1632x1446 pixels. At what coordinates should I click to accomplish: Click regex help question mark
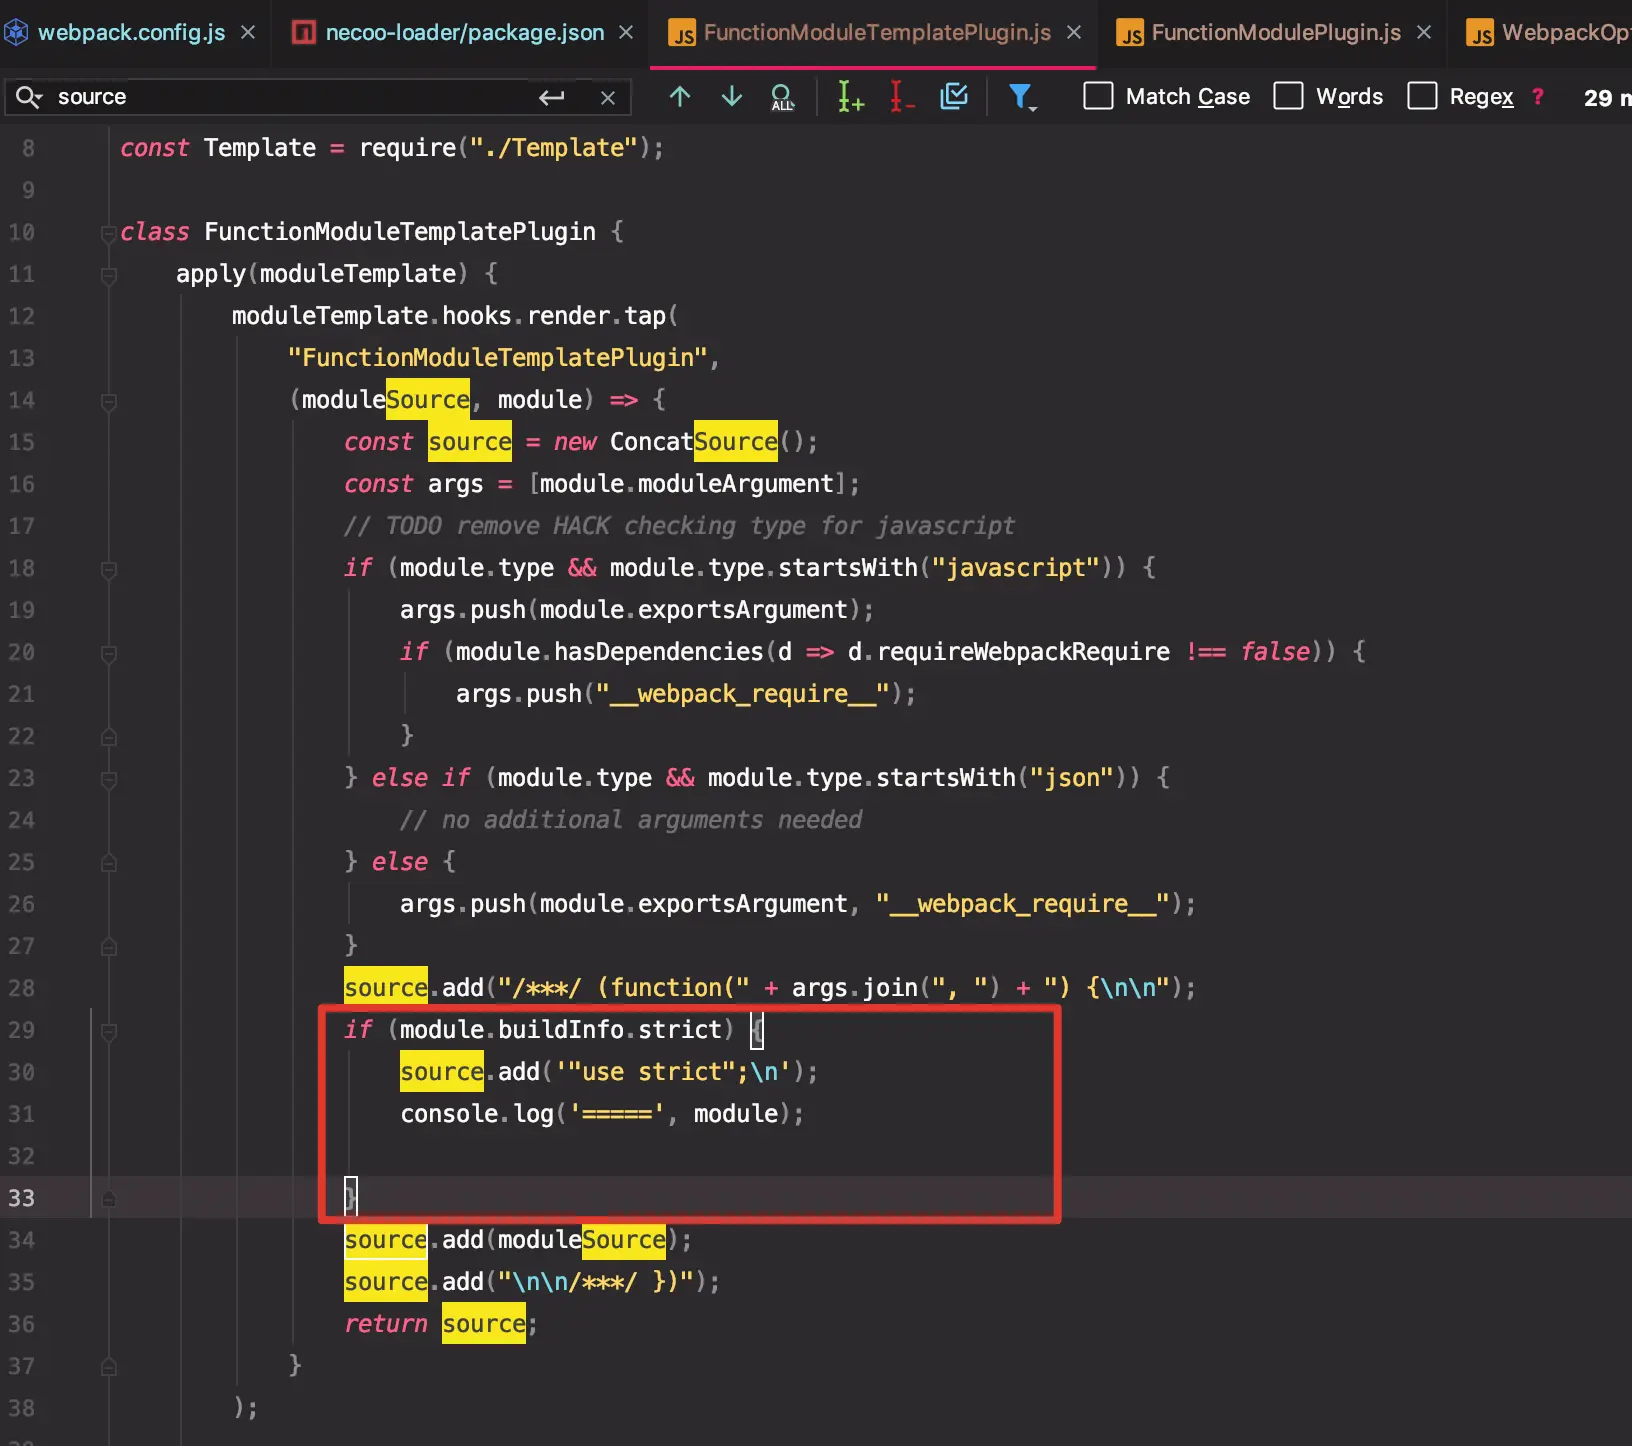coord(1538,97)
